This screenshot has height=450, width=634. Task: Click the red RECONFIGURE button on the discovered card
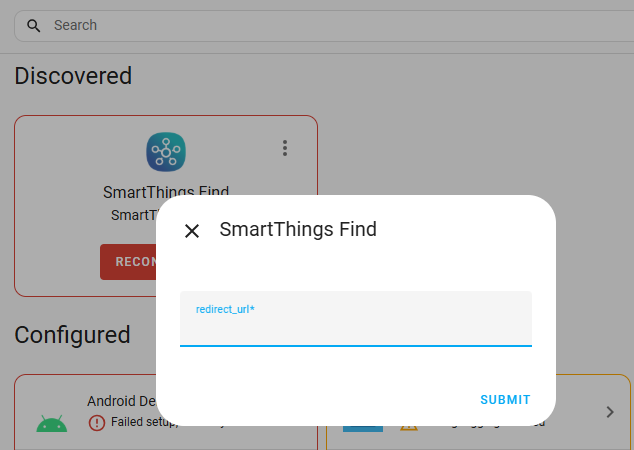coord(128,262)
